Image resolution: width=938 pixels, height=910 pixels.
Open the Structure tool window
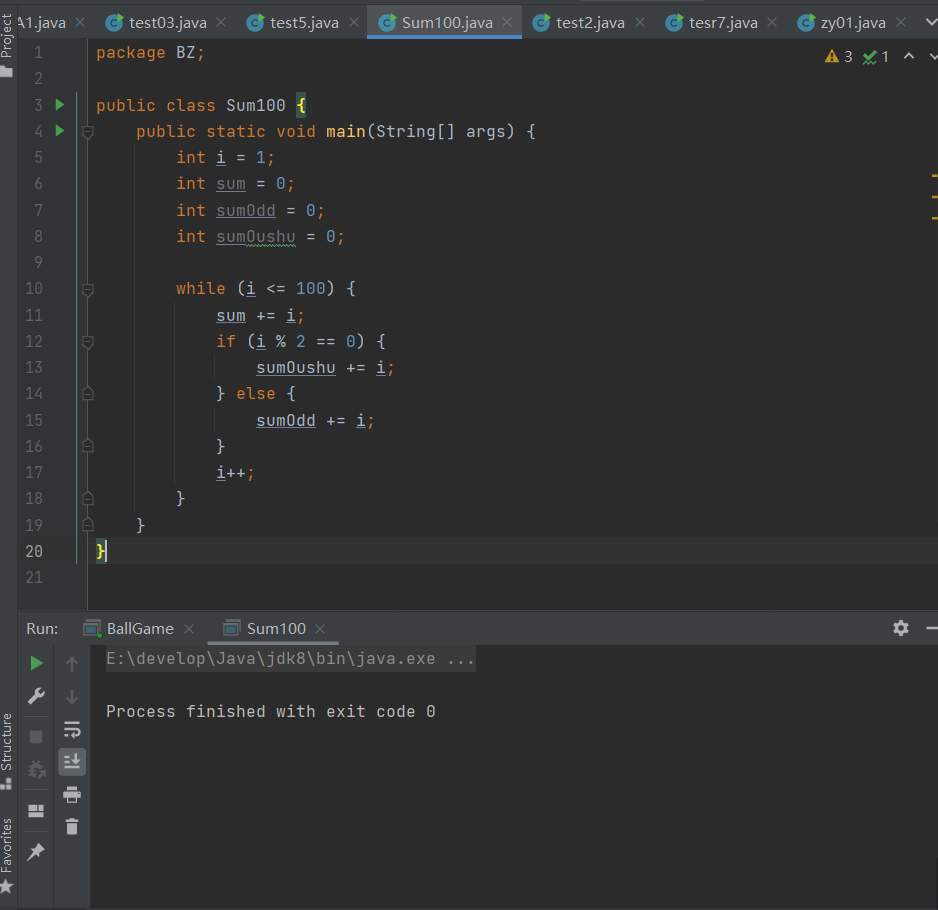pos(7,751)
